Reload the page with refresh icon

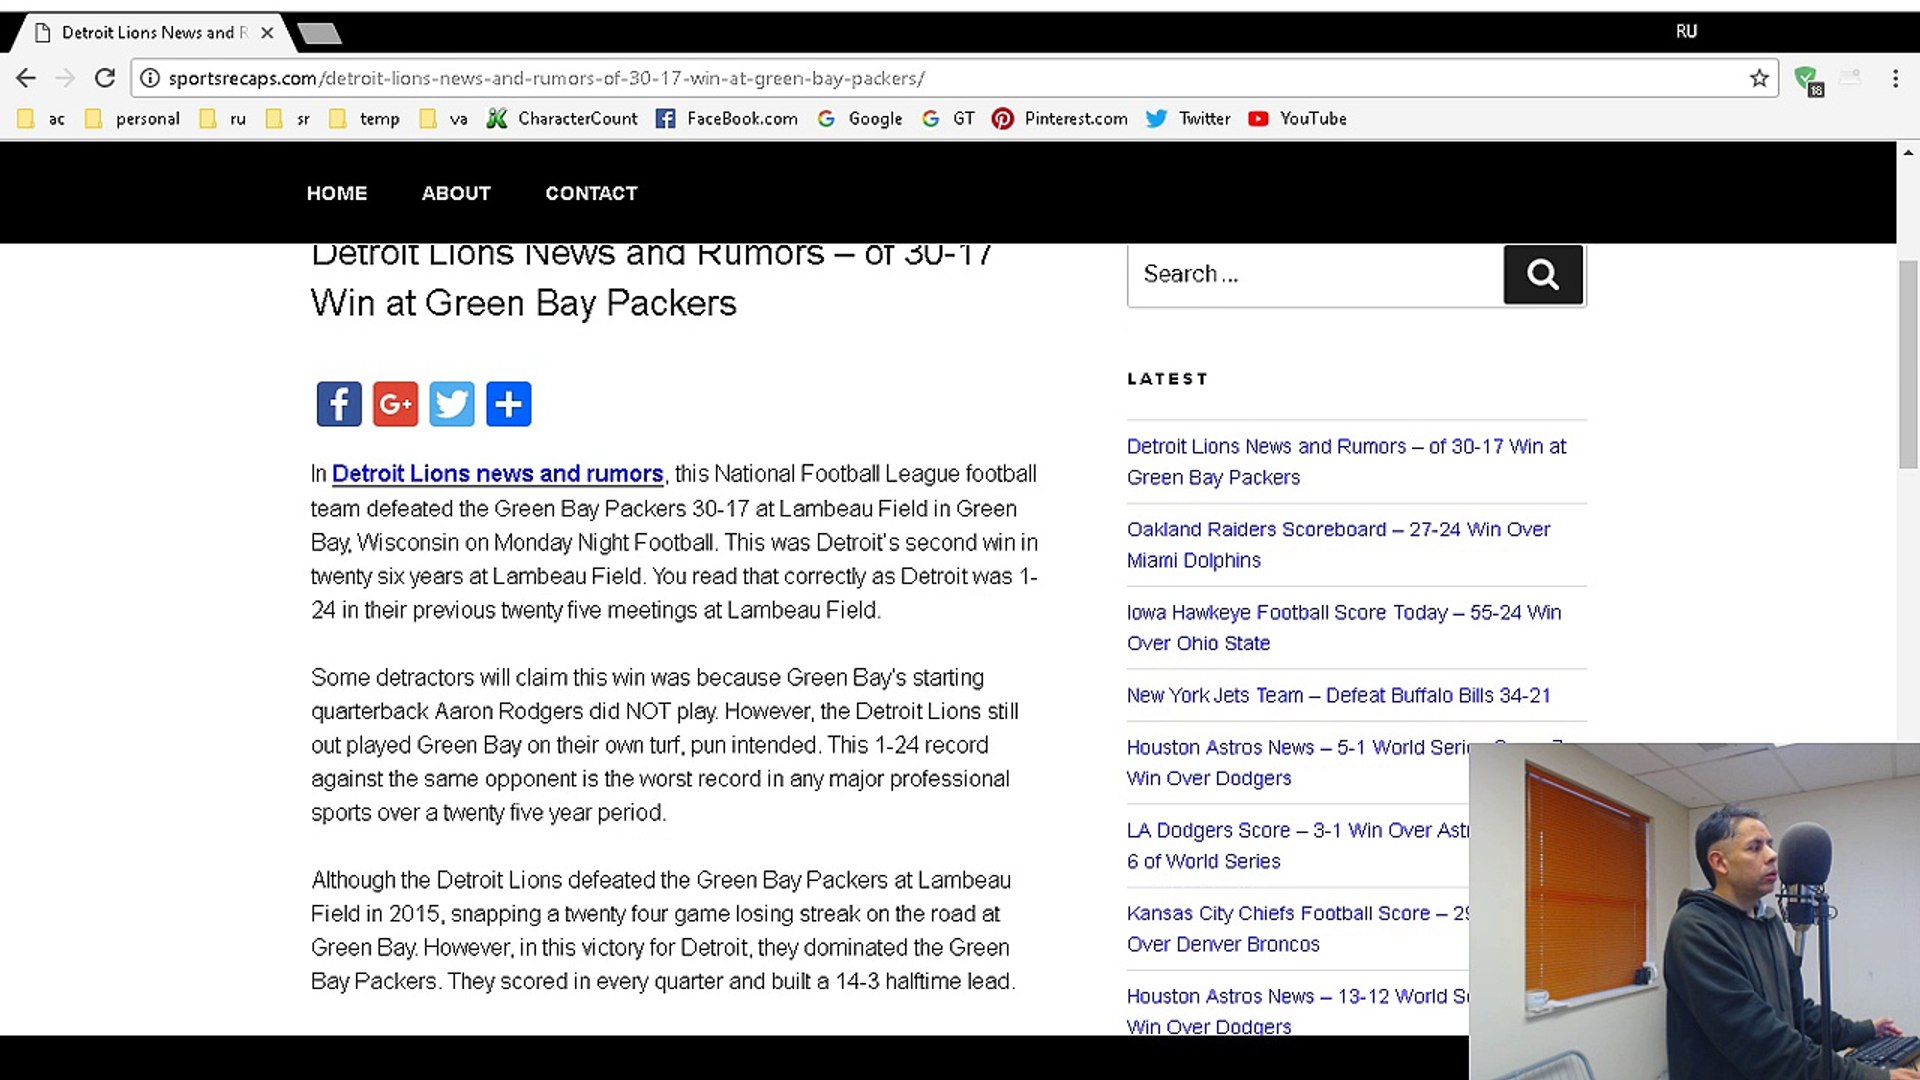click(x=105, y=78)
